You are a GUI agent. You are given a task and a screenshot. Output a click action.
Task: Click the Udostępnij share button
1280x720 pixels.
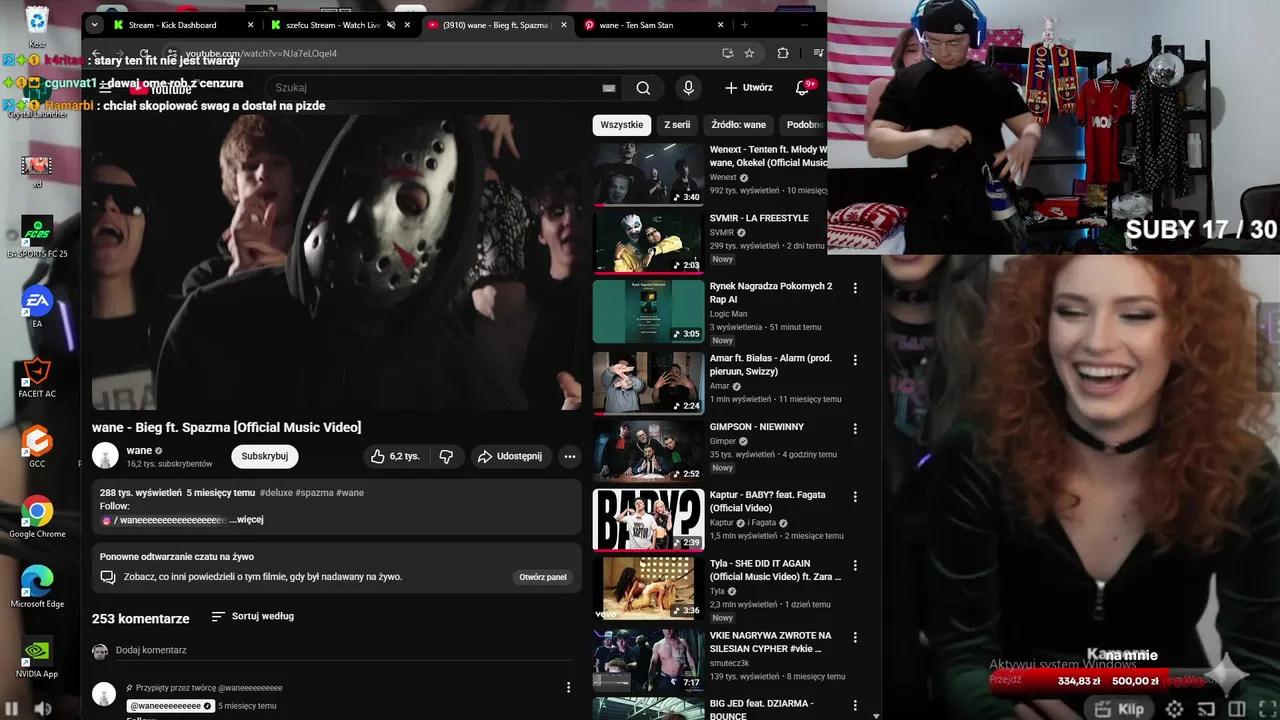pos(510,456)
